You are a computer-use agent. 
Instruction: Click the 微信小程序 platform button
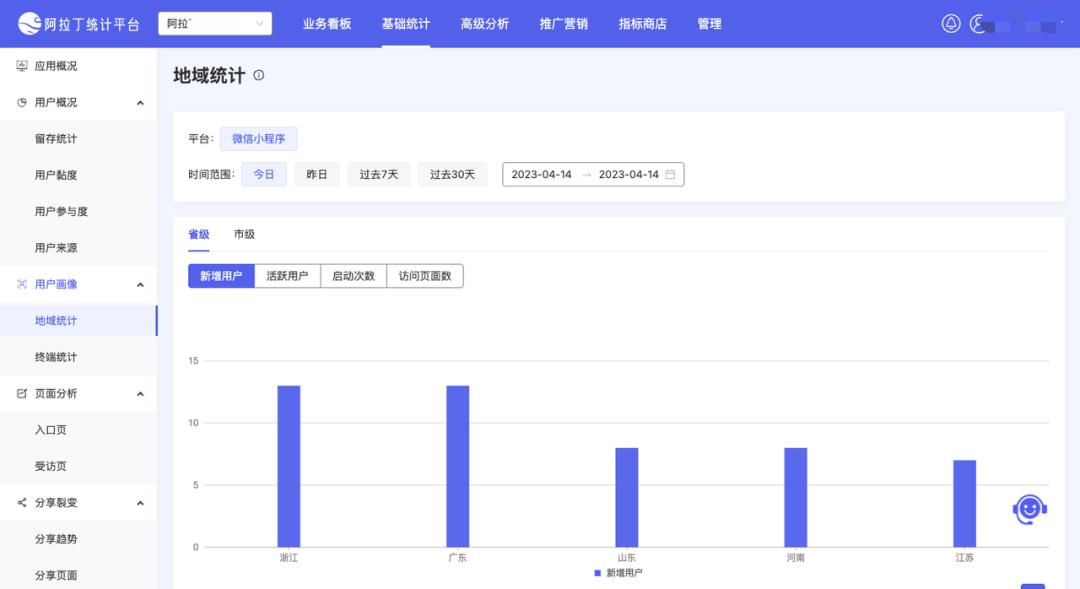258,138
